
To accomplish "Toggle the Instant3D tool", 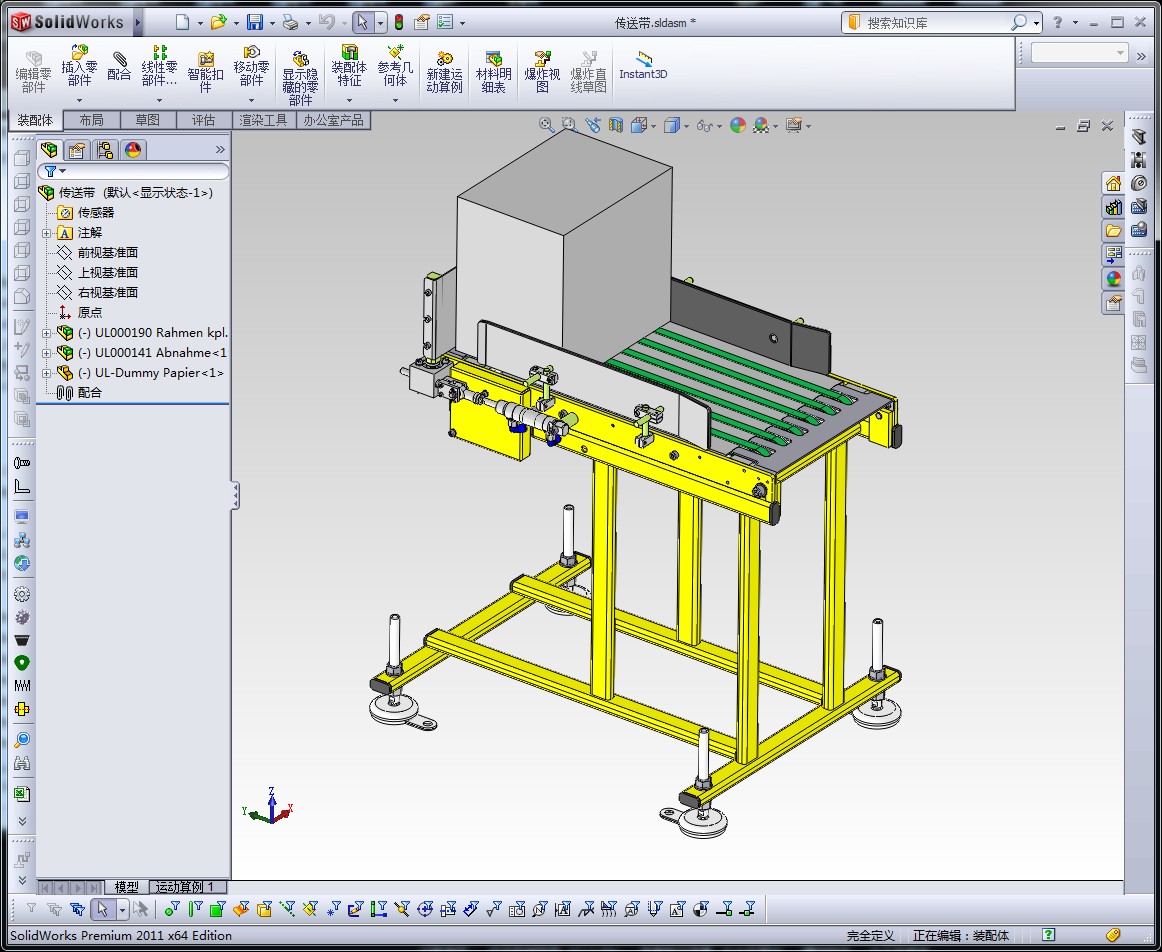I will (643, 65).
